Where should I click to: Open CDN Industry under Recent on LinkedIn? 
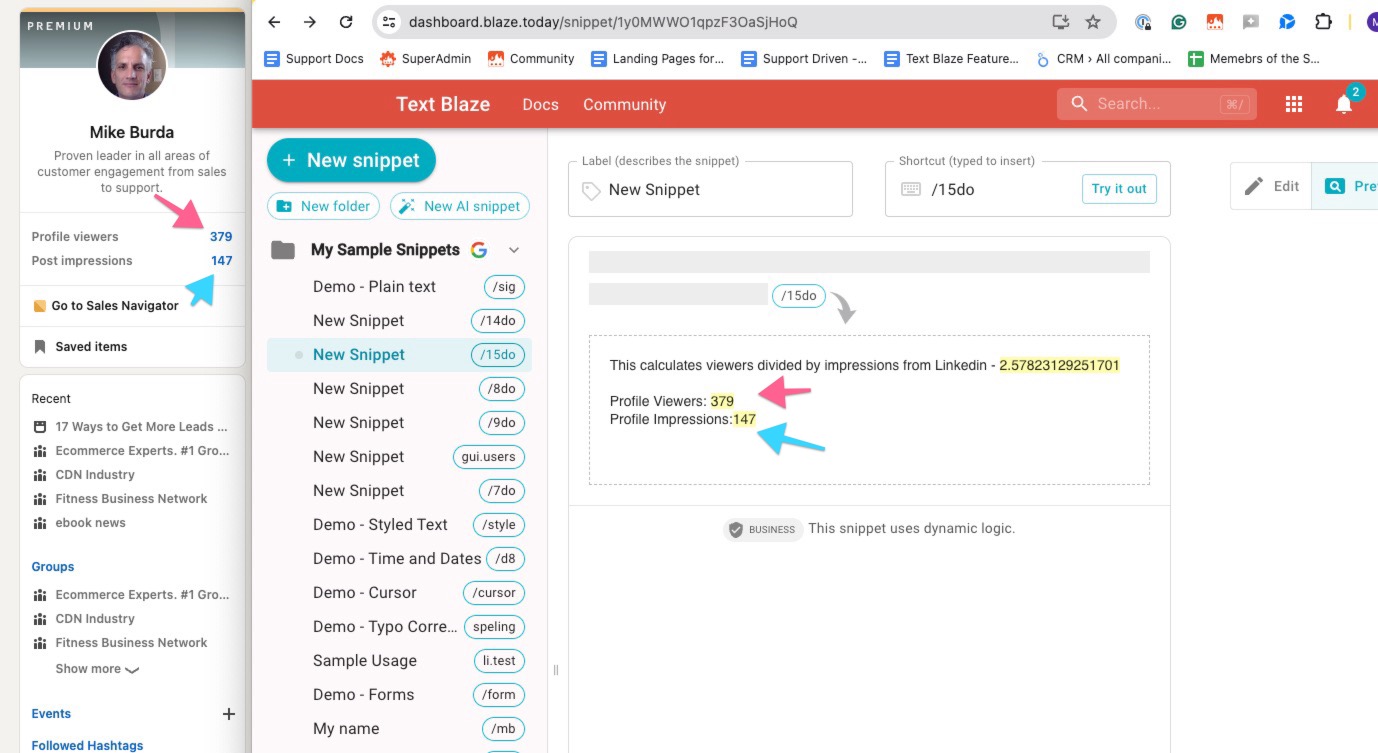pyautogui.click(x=84, y=475)
